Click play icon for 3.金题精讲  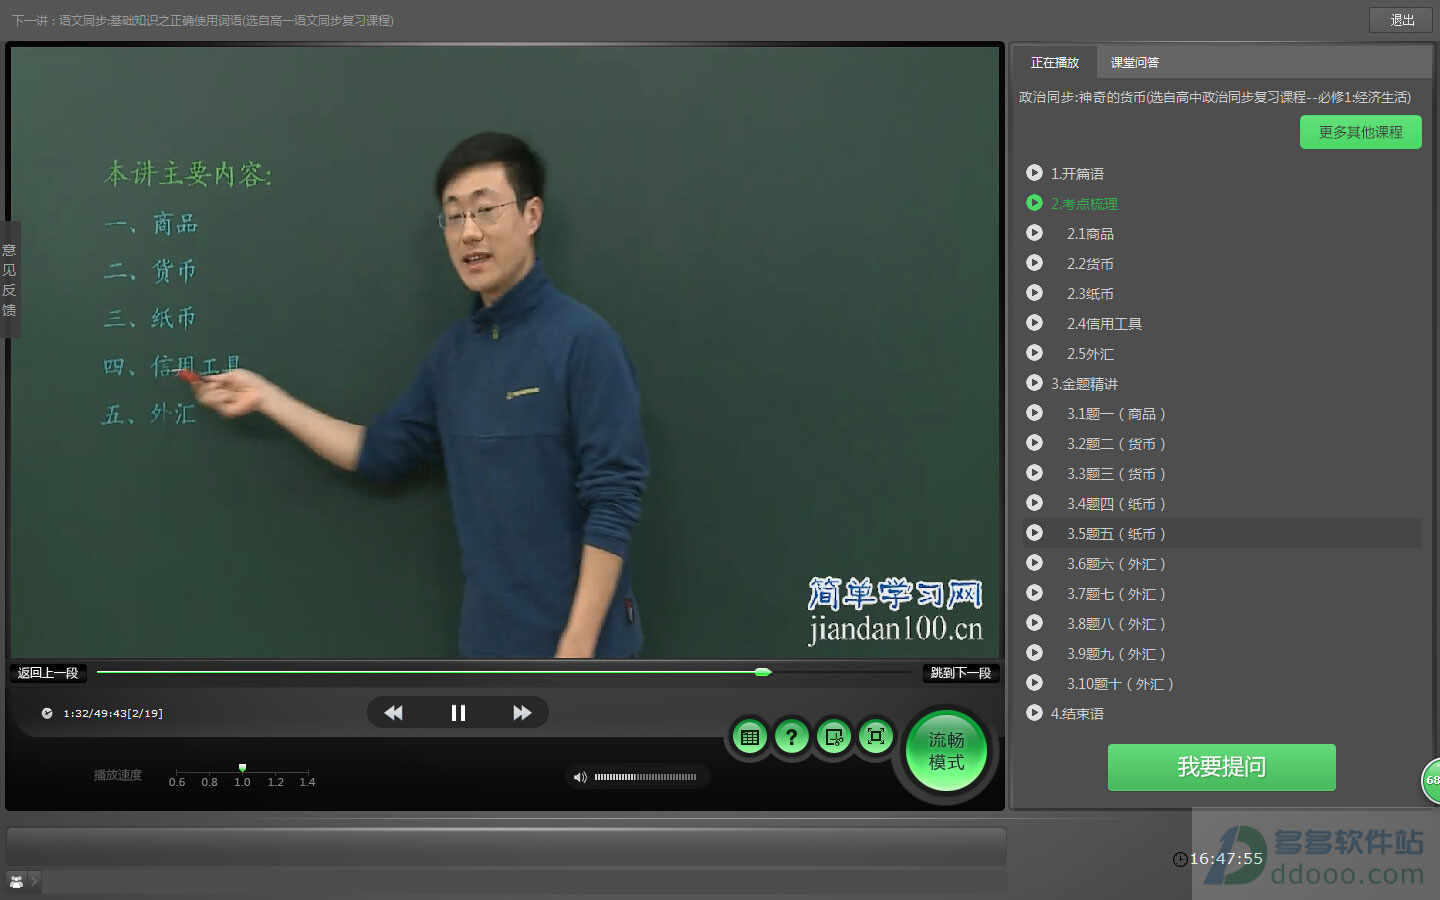[x=1034, y=383]
